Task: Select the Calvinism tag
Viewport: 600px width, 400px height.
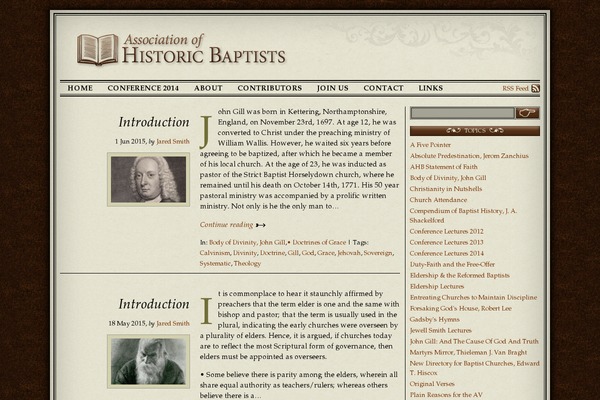Action: click(x=214, y=253)
